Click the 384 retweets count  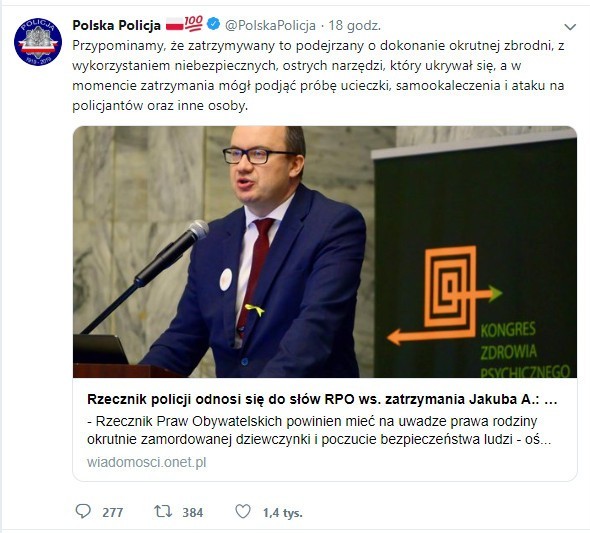[x=193, y=512]
